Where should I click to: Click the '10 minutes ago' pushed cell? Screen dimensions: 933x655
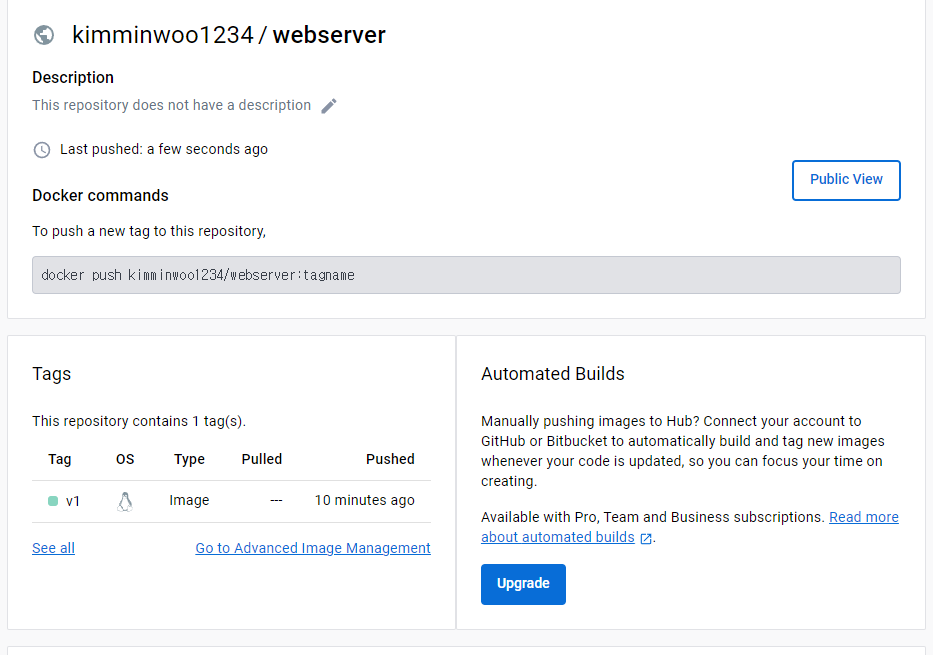tap(364, 500)
